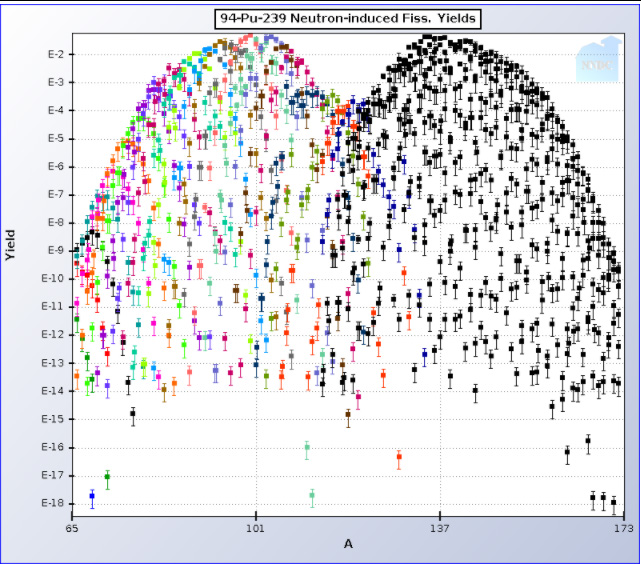
Task: Click the y-axis tick label 'E-18'
Action: click(53, 503)
